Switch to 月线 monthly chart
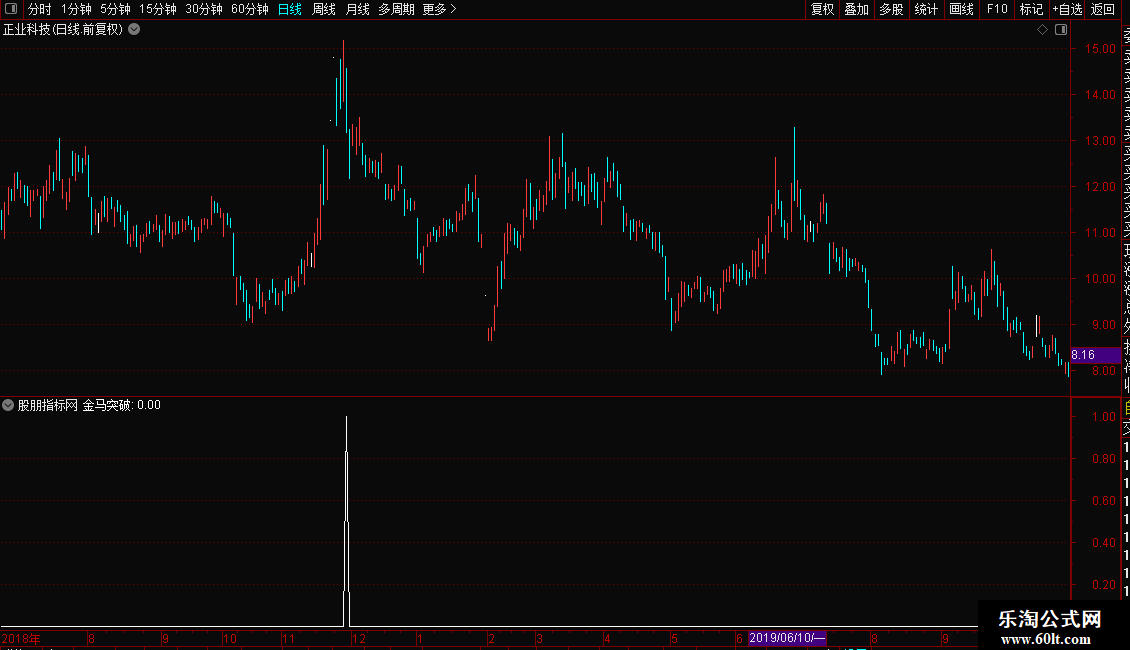 tap(357, 9)
